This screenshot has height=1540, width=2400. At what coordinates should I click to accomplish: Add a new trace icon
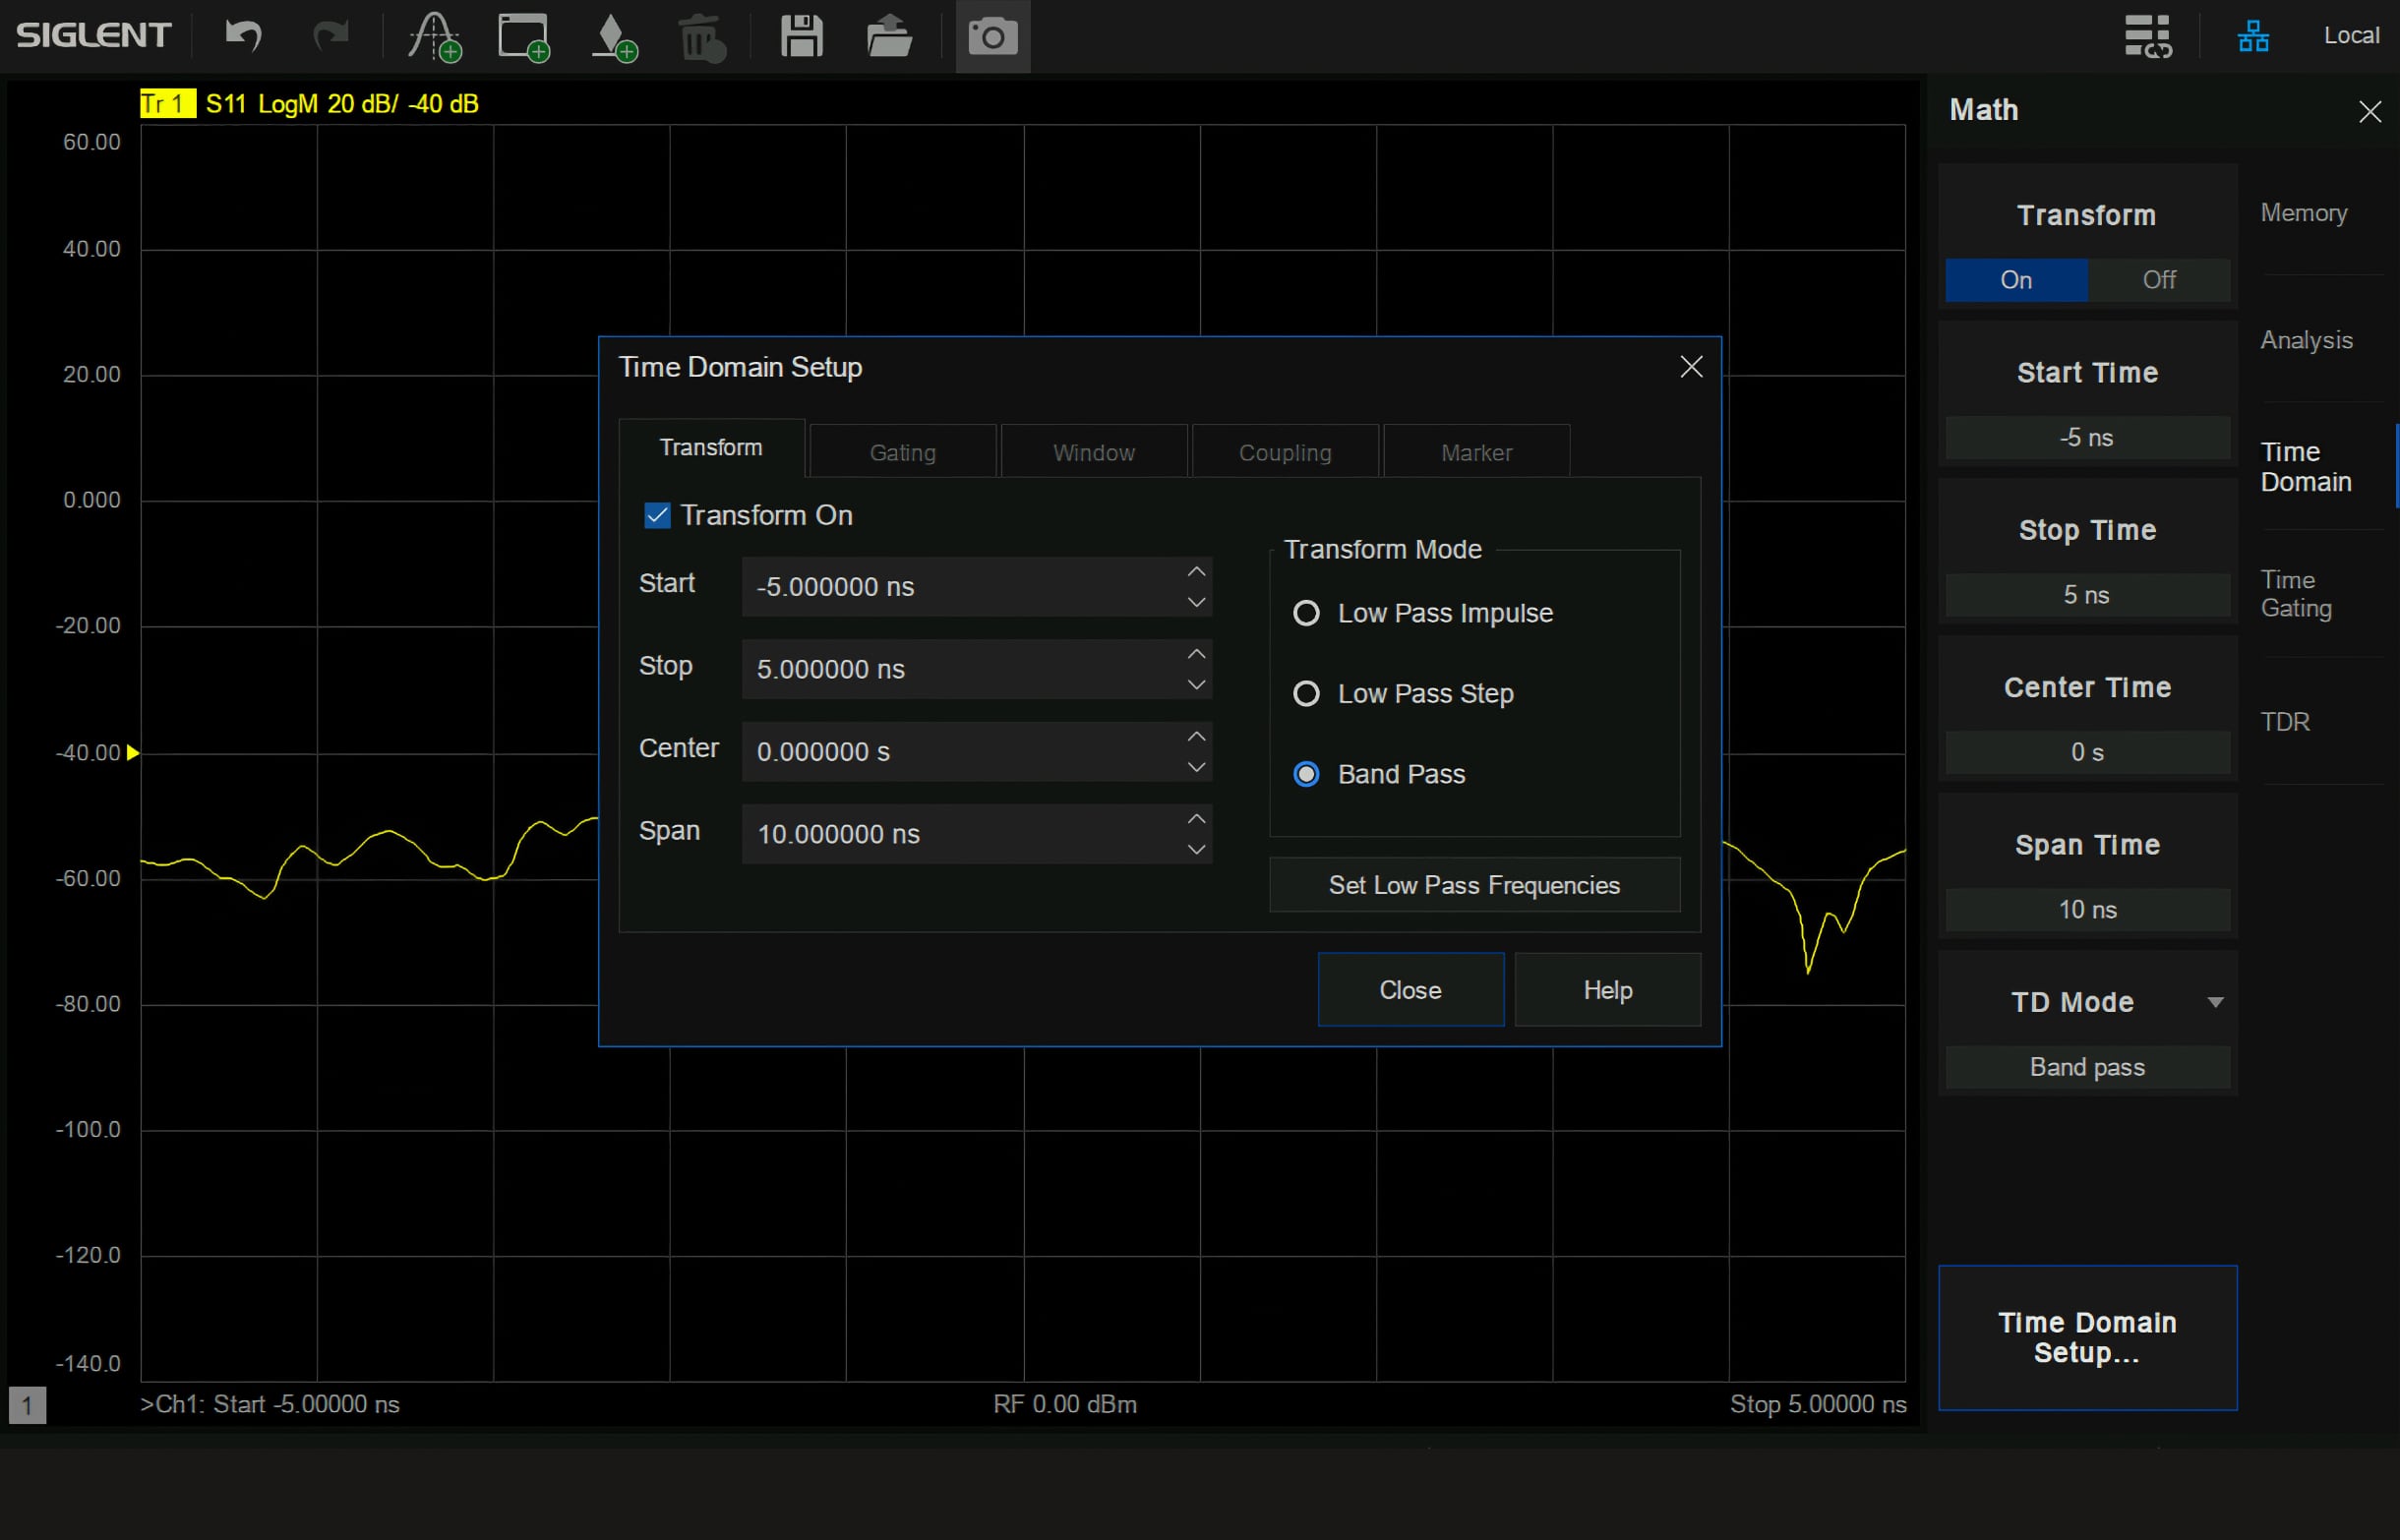click(434, 37)
